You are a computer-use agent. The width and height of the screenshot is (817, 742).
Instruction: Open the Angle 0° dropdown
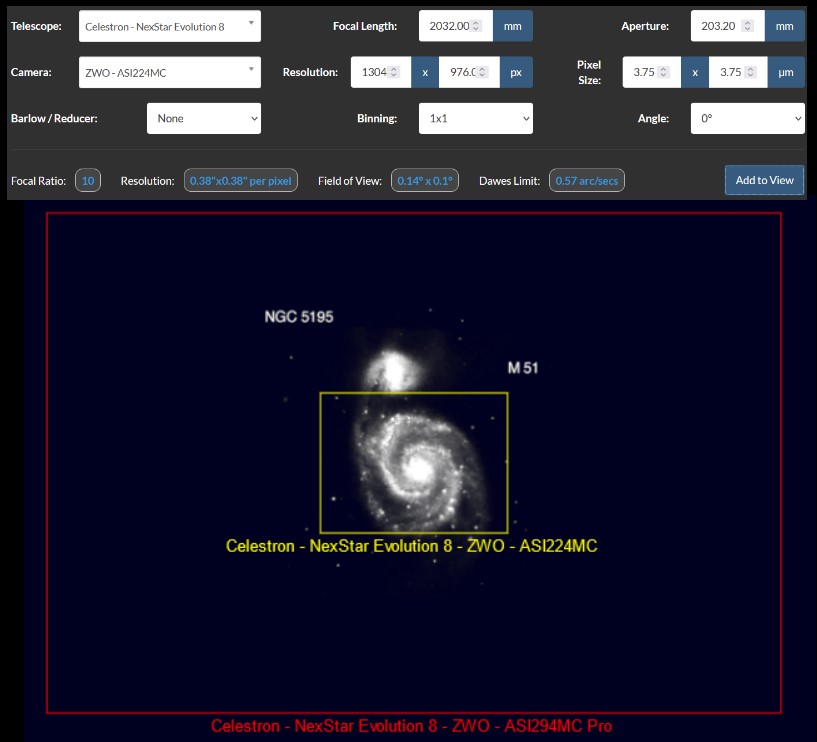pyautogui.click(x=748, y=118)
